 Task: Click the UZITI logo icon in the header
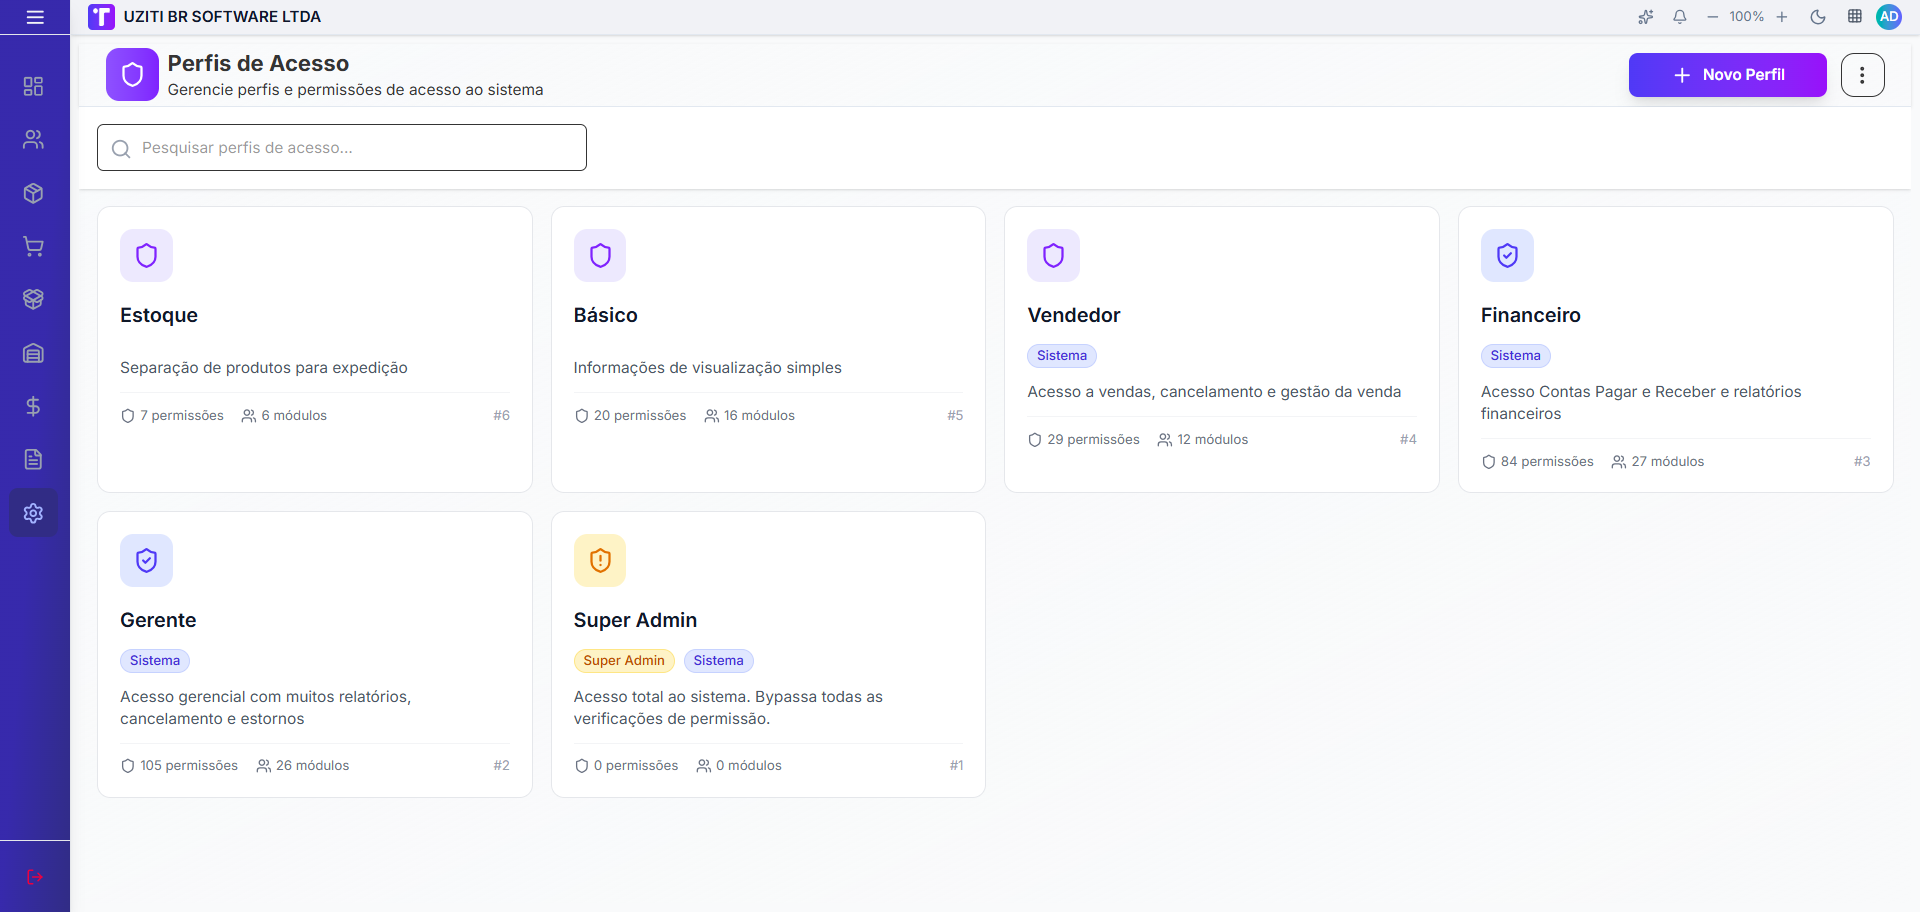(x=101, y=17)
